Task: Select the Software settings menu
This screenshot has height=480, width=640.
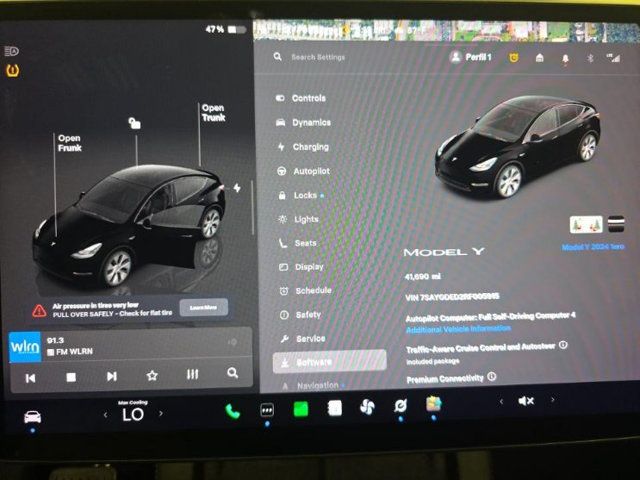Action: pyautogui.click(x=329, y=362)
